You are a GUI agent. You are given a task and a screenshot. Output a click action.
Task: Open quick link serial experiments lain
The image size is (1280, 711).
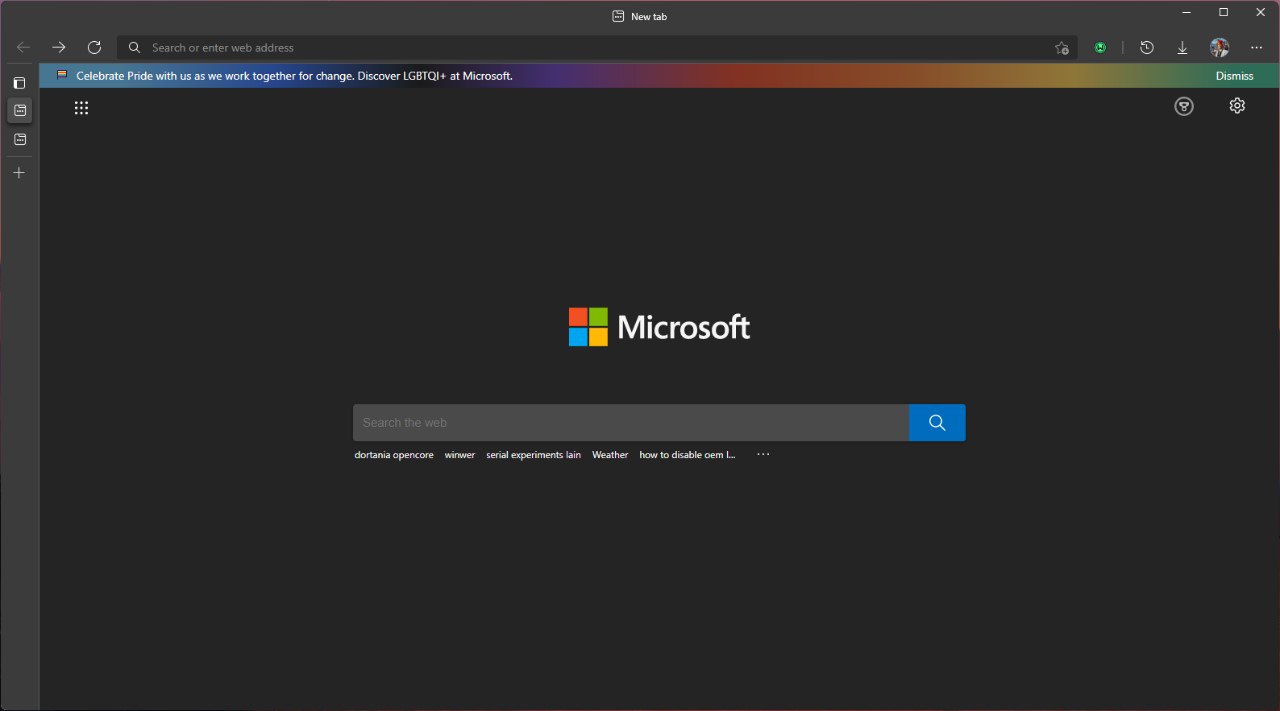coord(533,454)
